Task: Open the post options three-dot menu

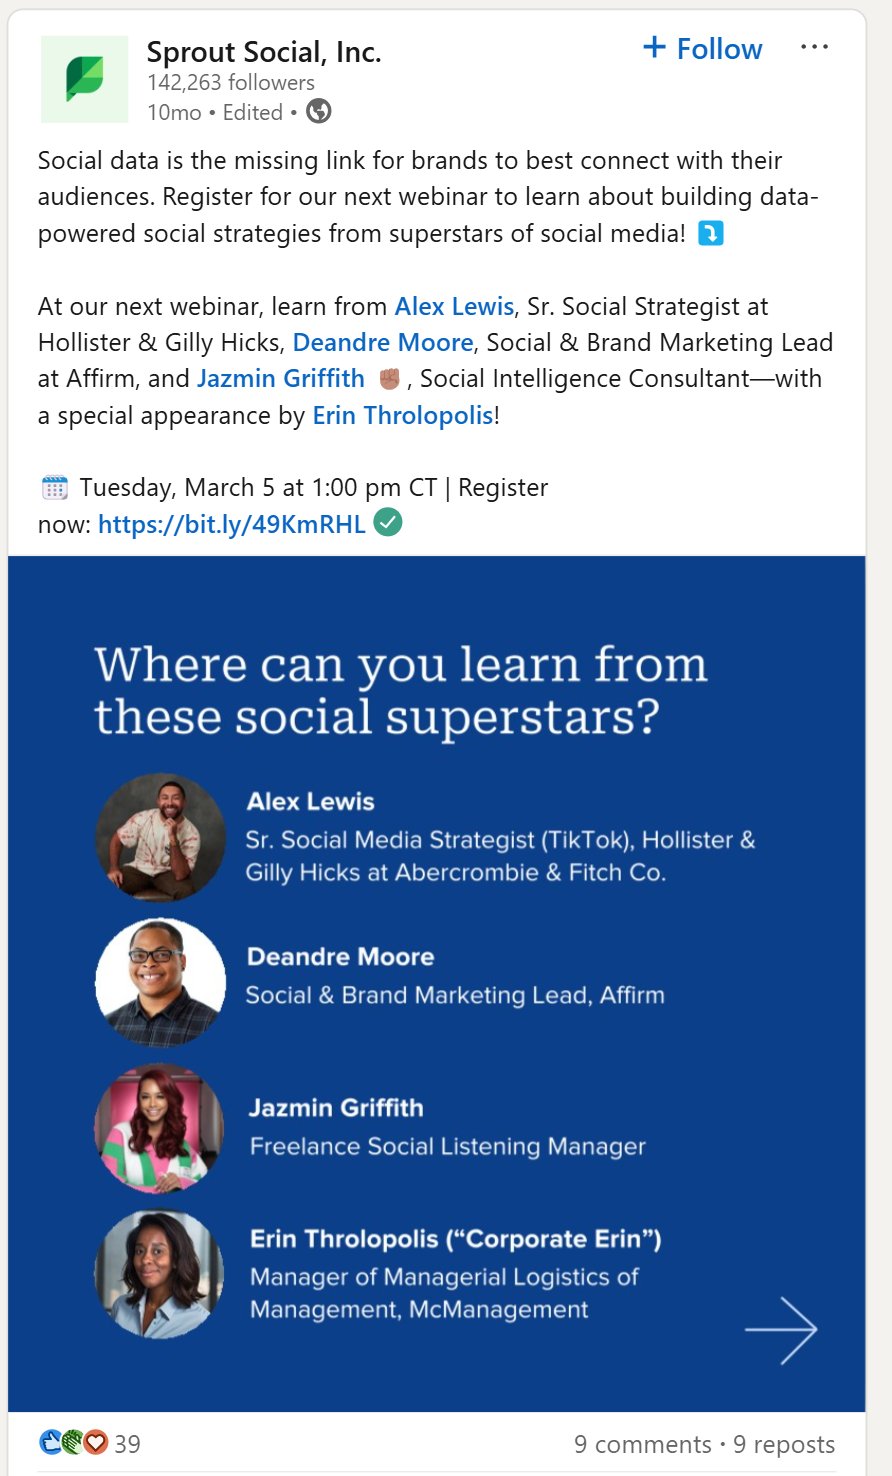Action: (816, 46)
